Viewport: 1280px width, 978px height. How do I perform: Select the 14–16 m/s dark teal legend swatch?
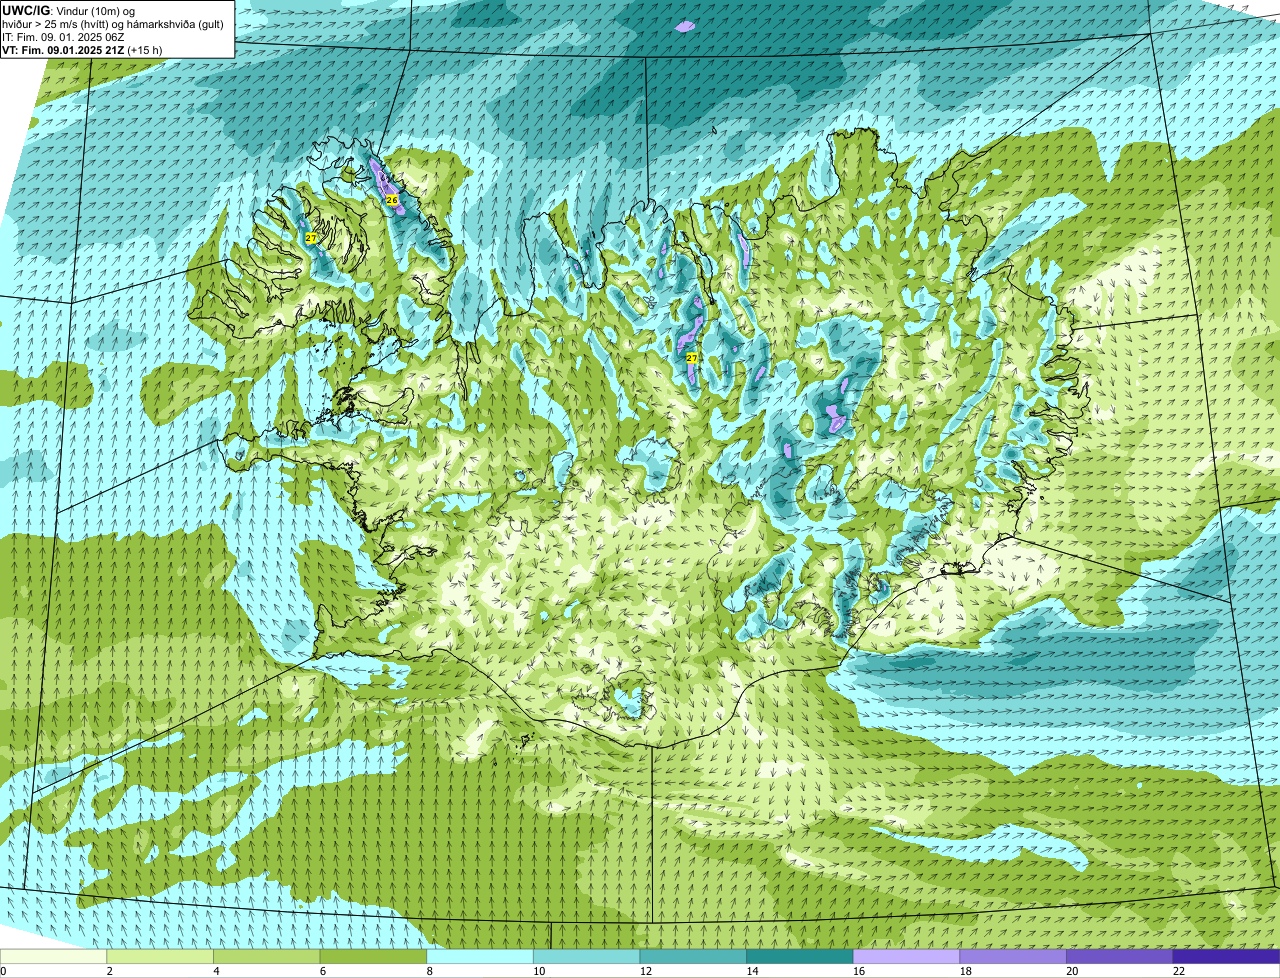pyautogui.click(x=800, y=956)
